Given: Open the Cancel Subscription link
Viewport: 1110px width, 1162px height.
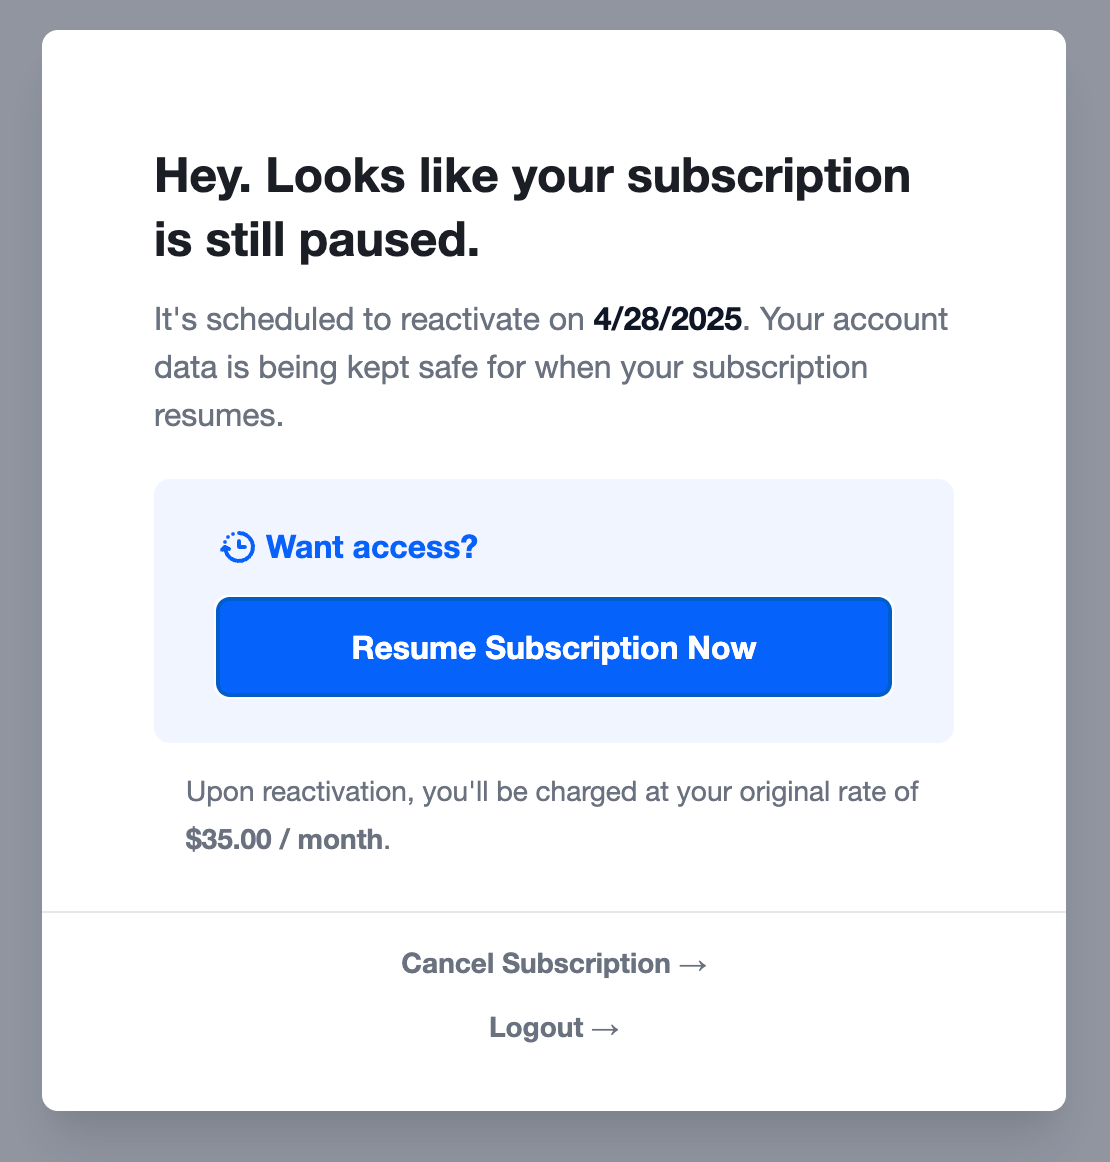Looking at the screenshot, I should click(554, 963).
